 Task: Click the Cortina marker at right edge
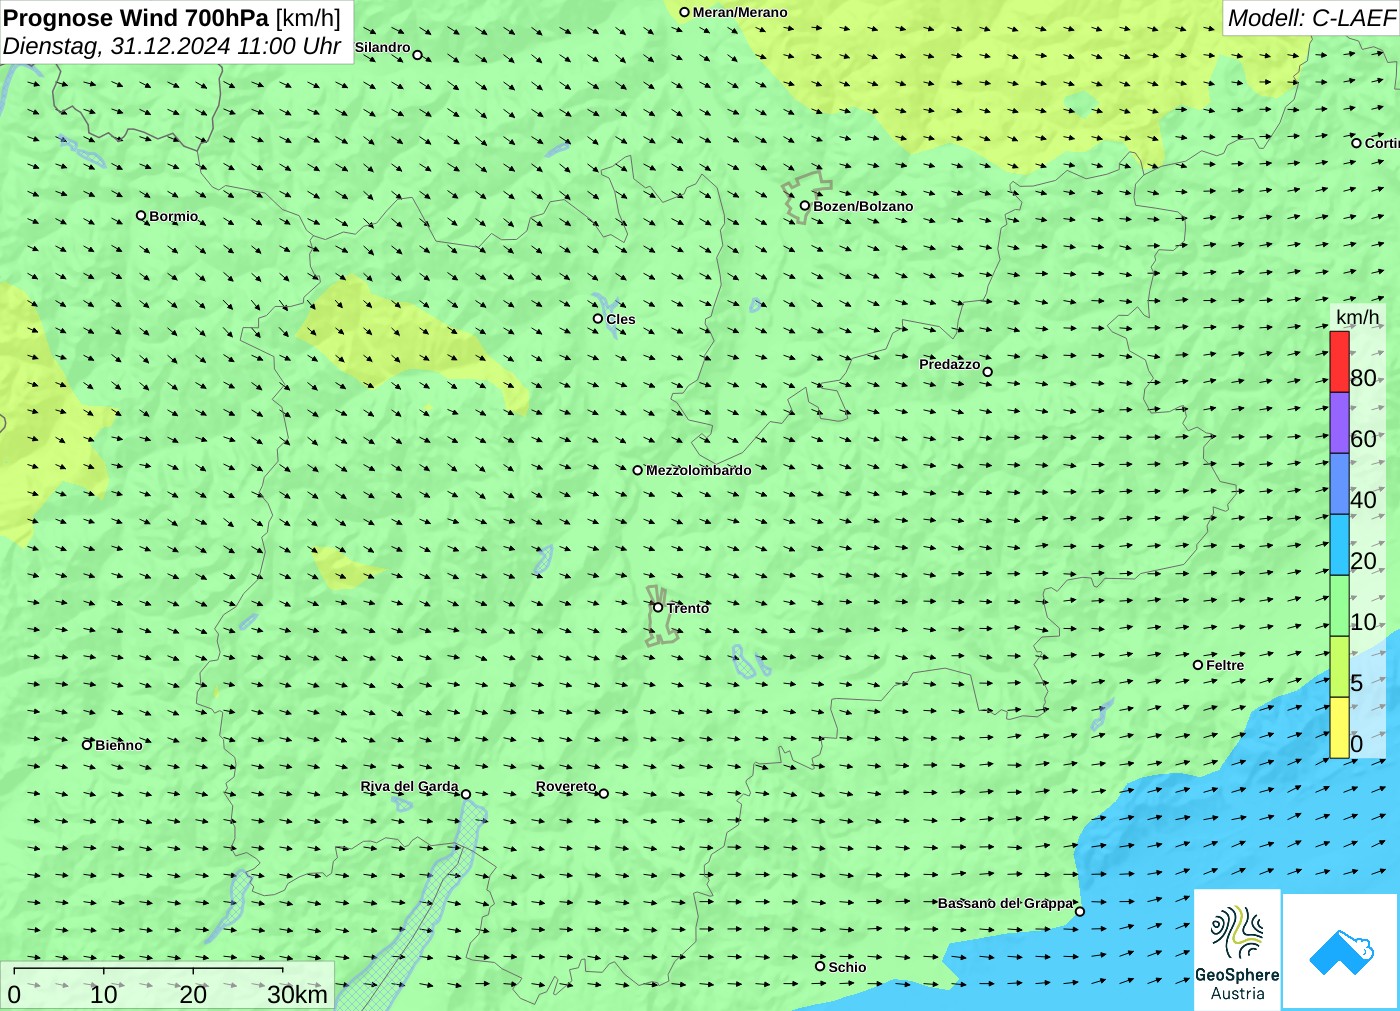pos(1357,143)
